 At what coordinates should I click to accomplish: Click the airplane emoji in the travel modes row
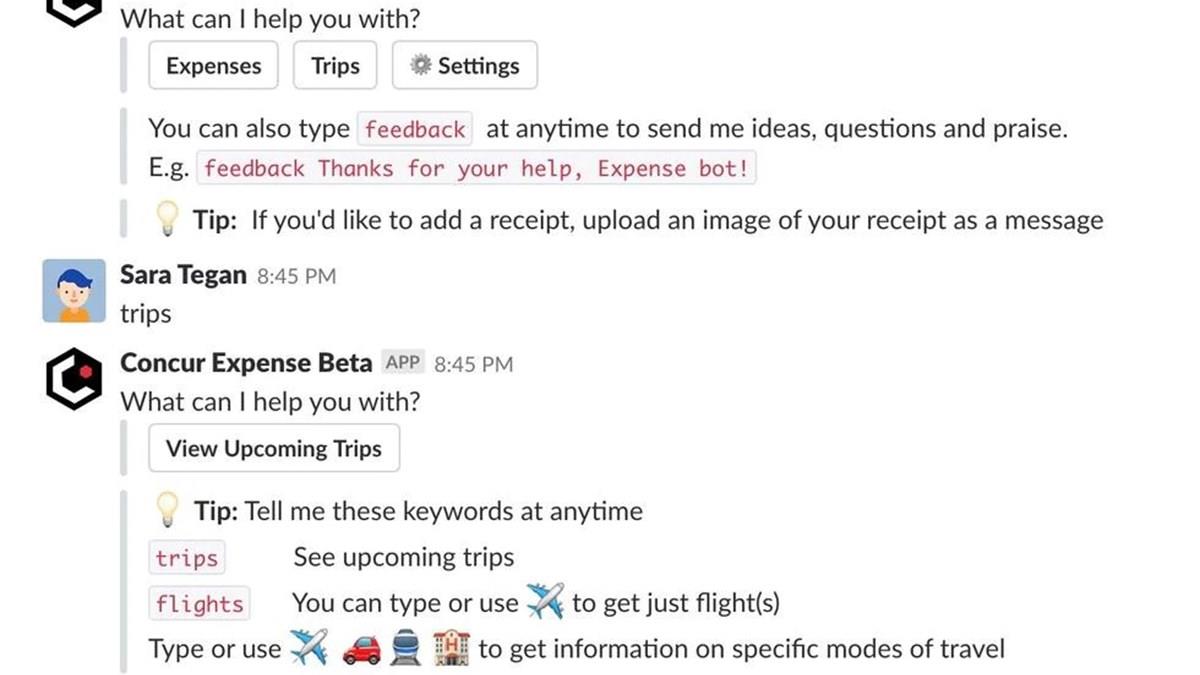click(308, 649)
